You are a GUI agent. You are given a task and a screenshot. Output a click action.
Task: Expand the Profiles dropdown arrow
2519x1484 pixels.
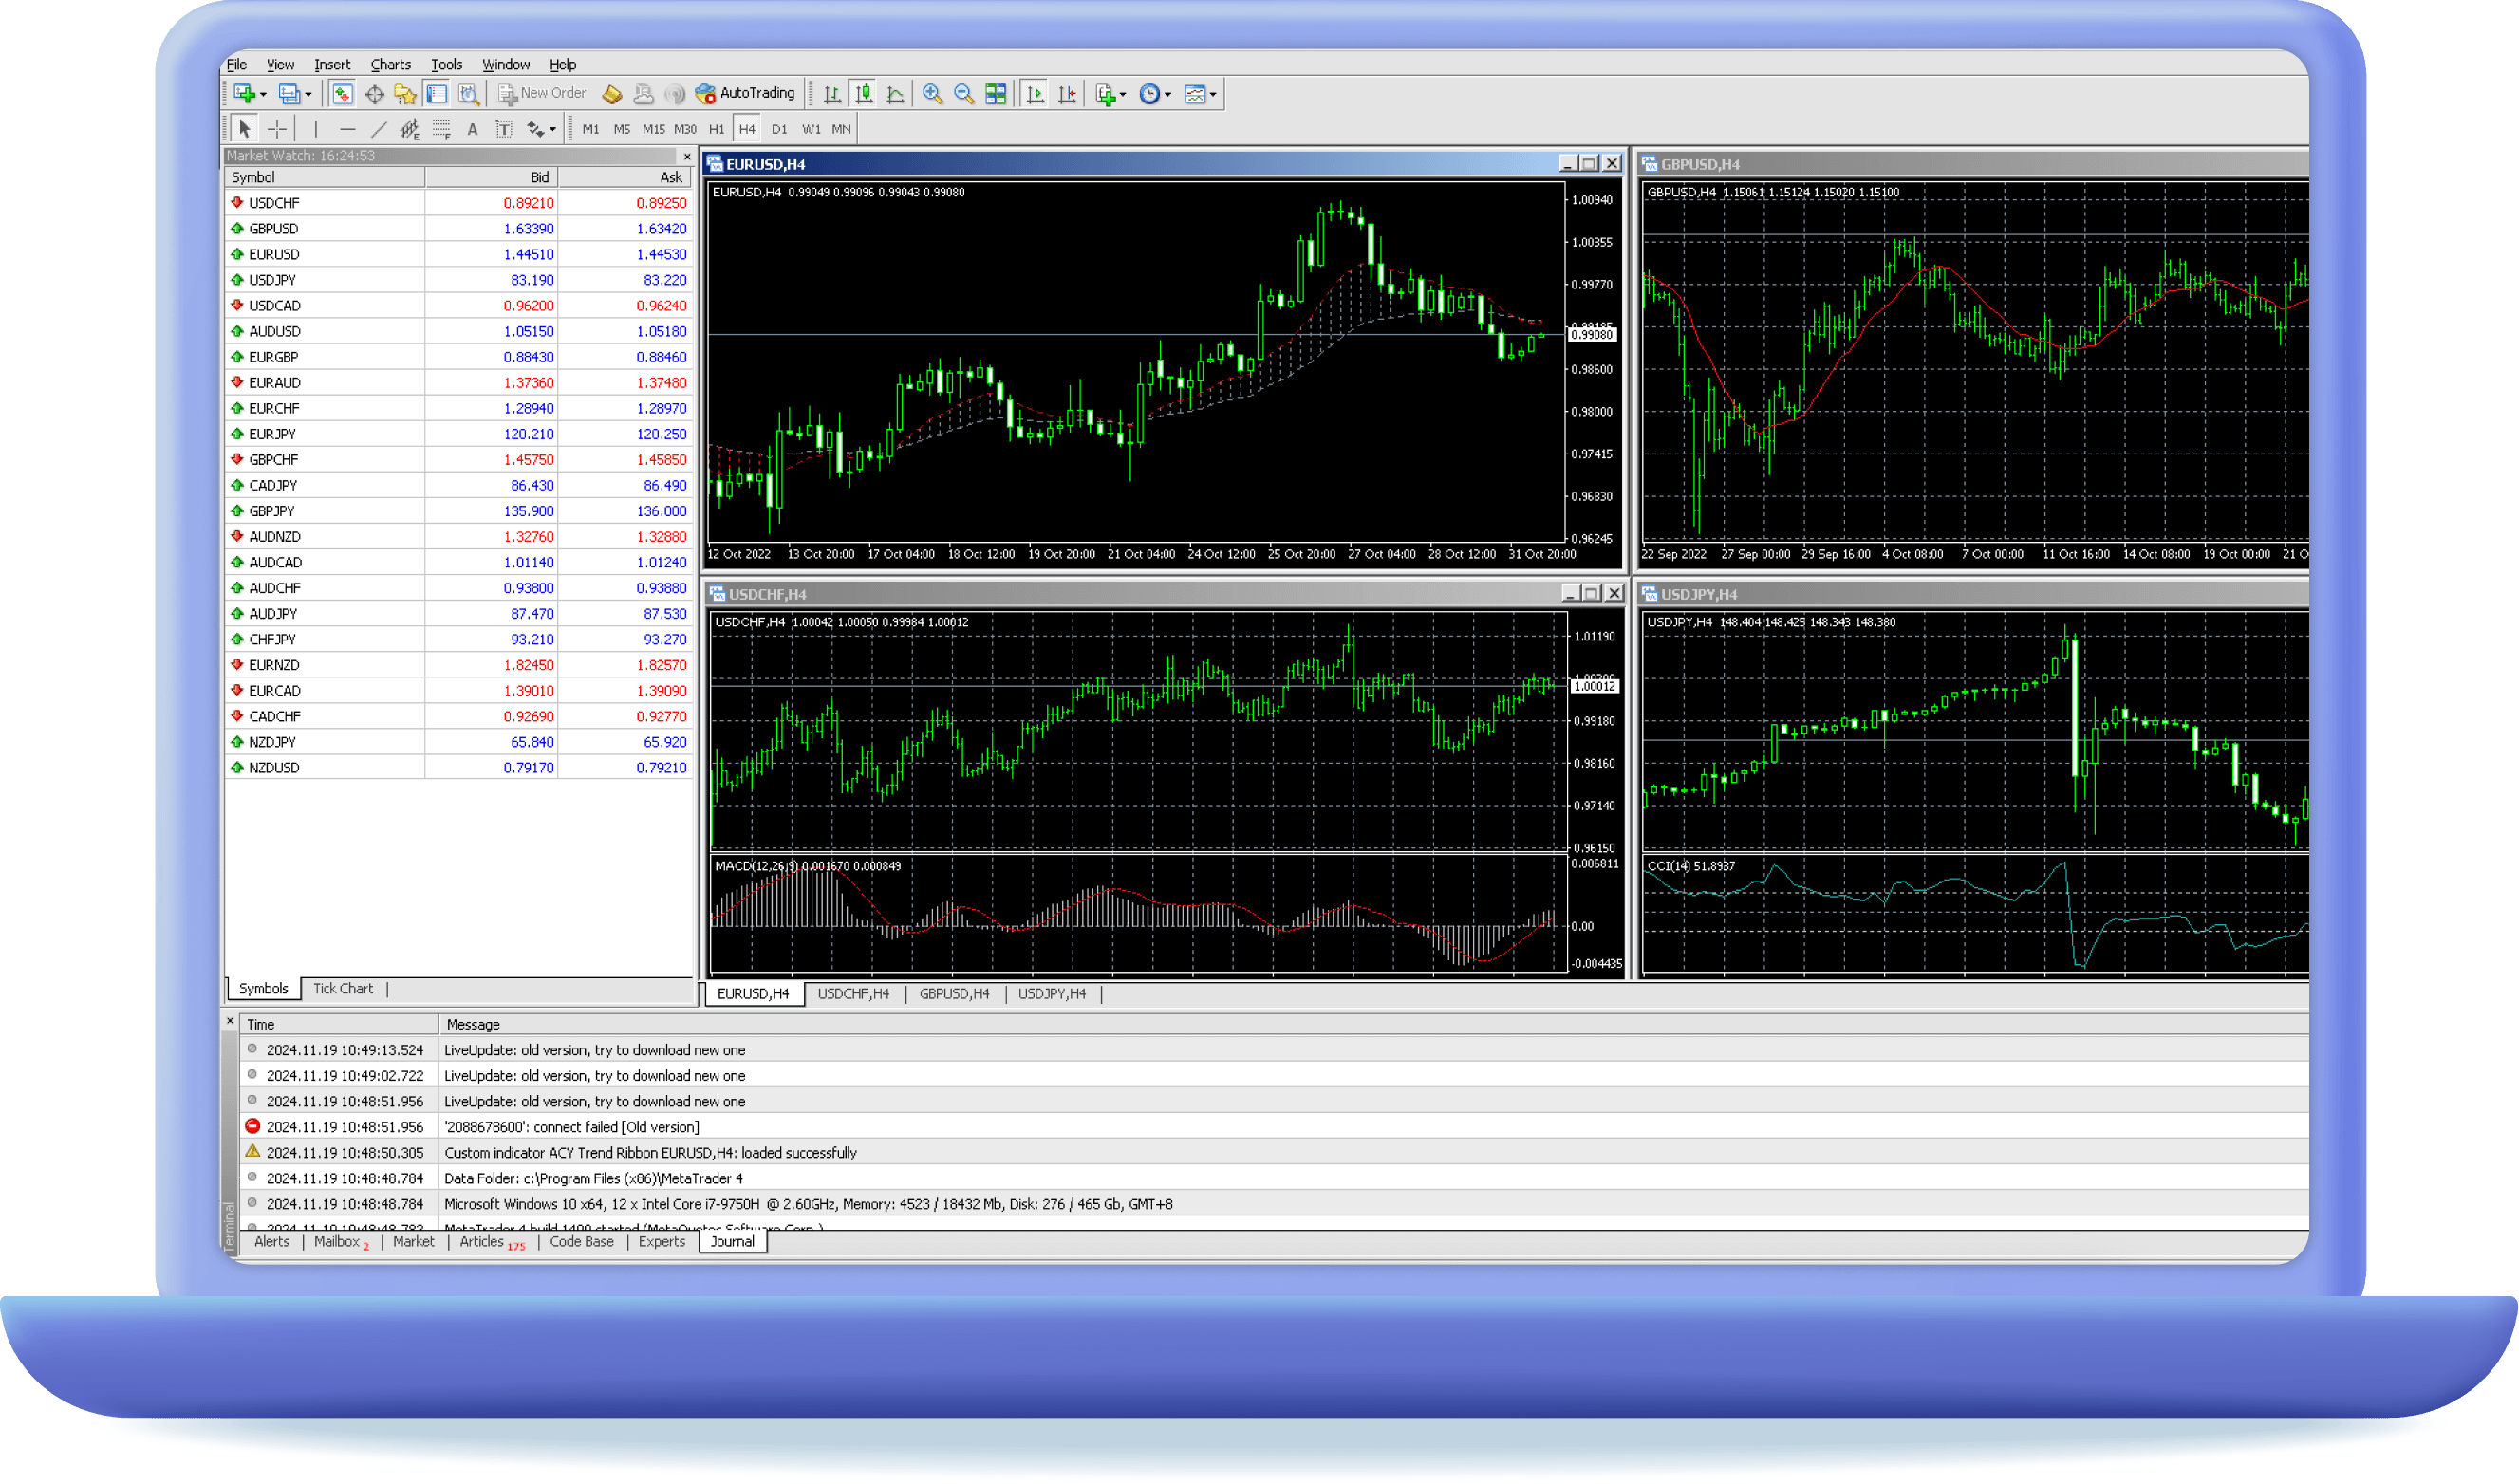pos(308,95)
